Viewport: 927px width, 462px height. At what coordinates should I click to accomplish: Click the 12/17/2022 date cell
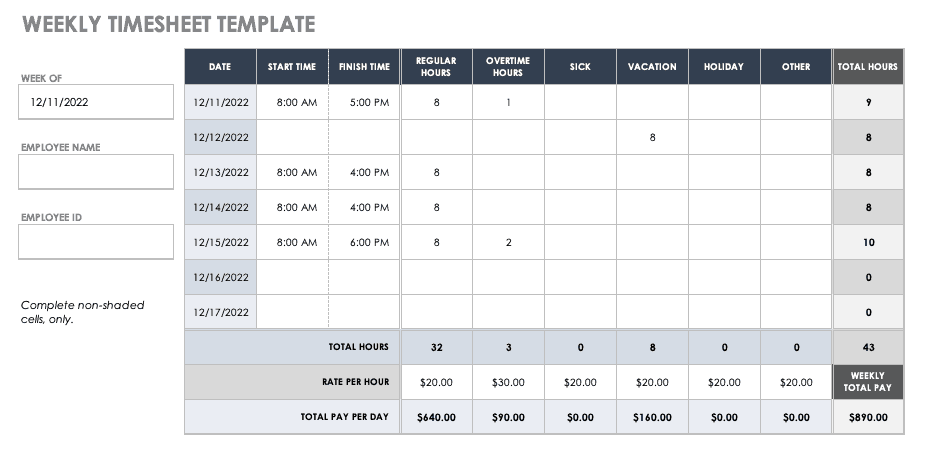point(221,312)
